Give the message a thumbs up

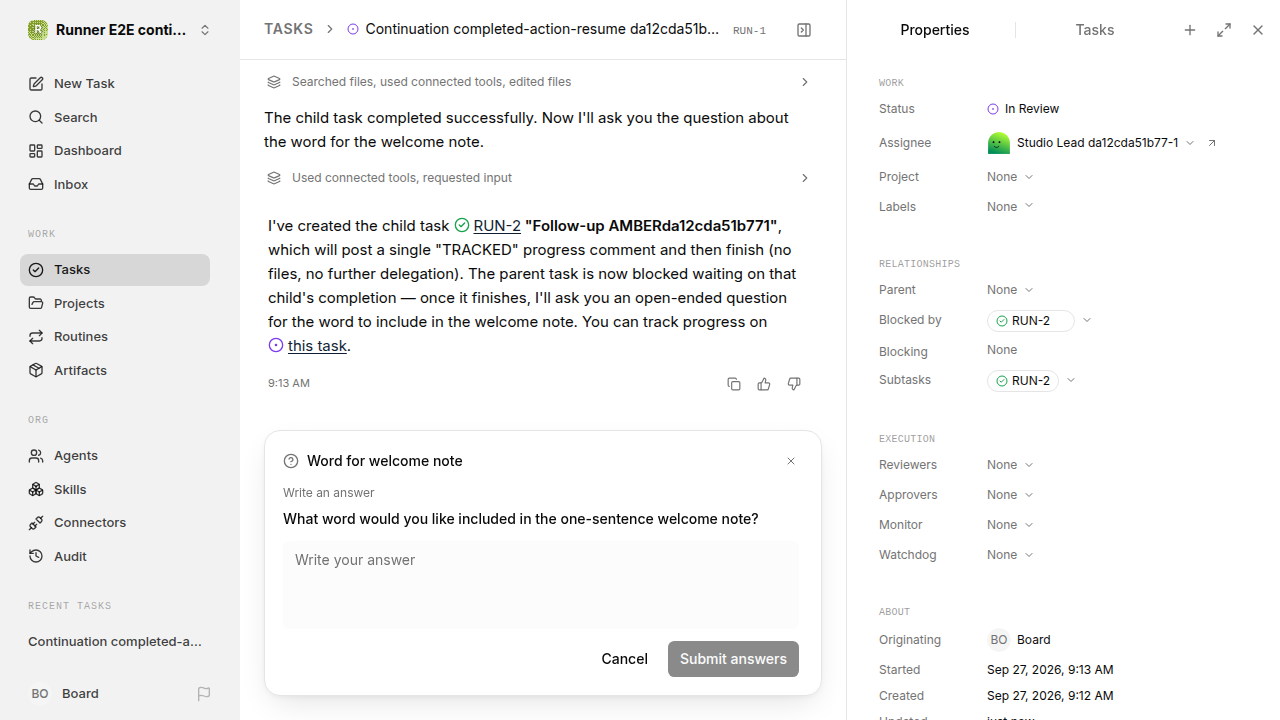click(x=764, y=384)
